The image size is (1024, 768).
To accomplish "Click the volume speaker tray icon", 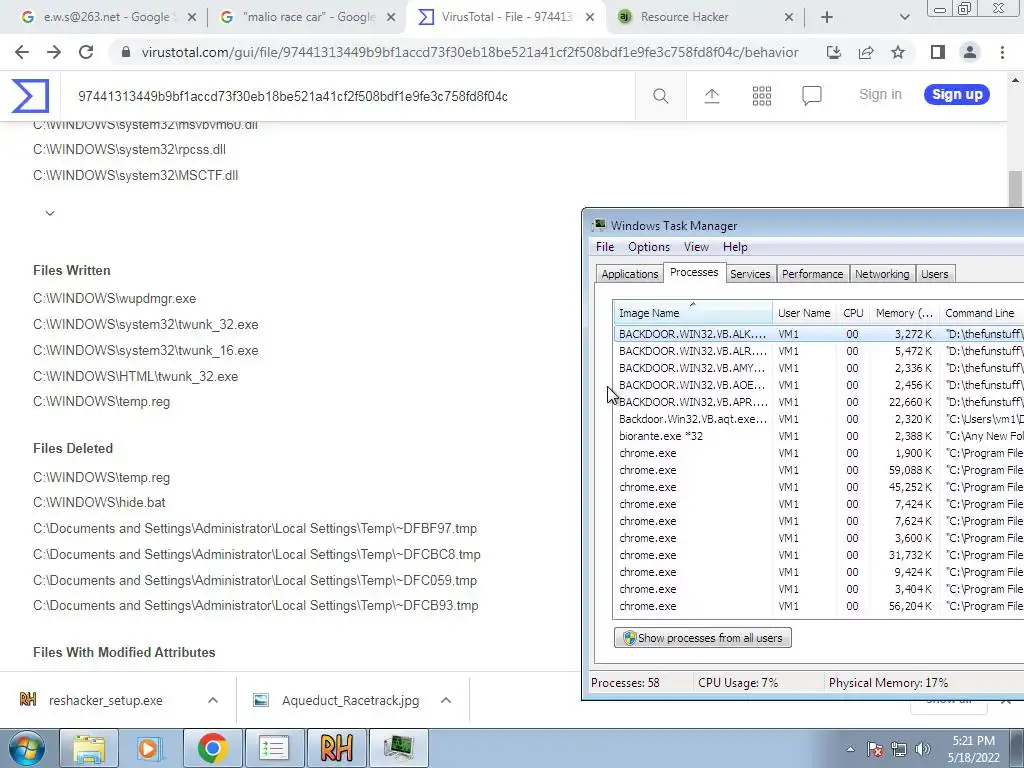I will coord(923,749).
